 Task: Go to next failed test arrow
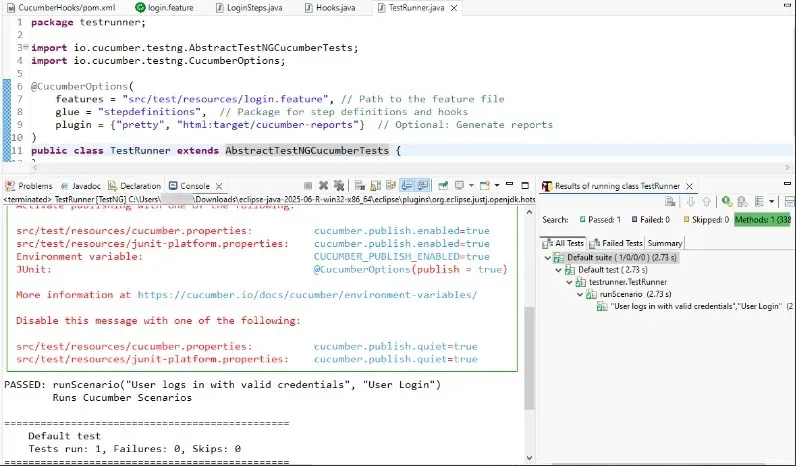690,202
